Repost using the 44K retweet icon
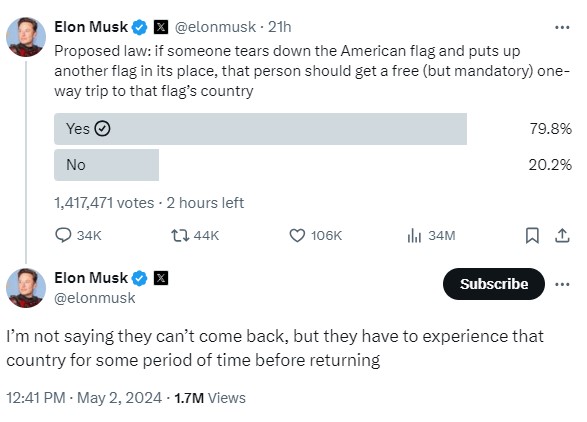Image resolution: width=587 pixels, height=422 pixels. [x=180, y=236]
